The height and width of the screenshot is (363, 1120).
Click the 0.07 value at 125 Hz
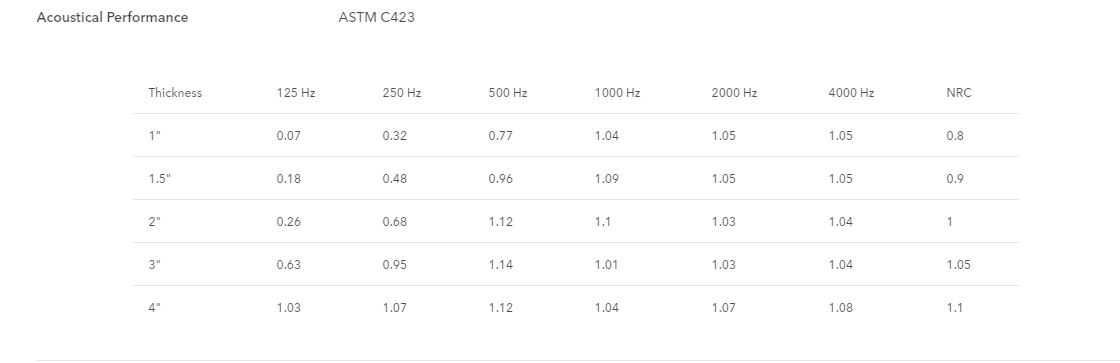[289, 136]
